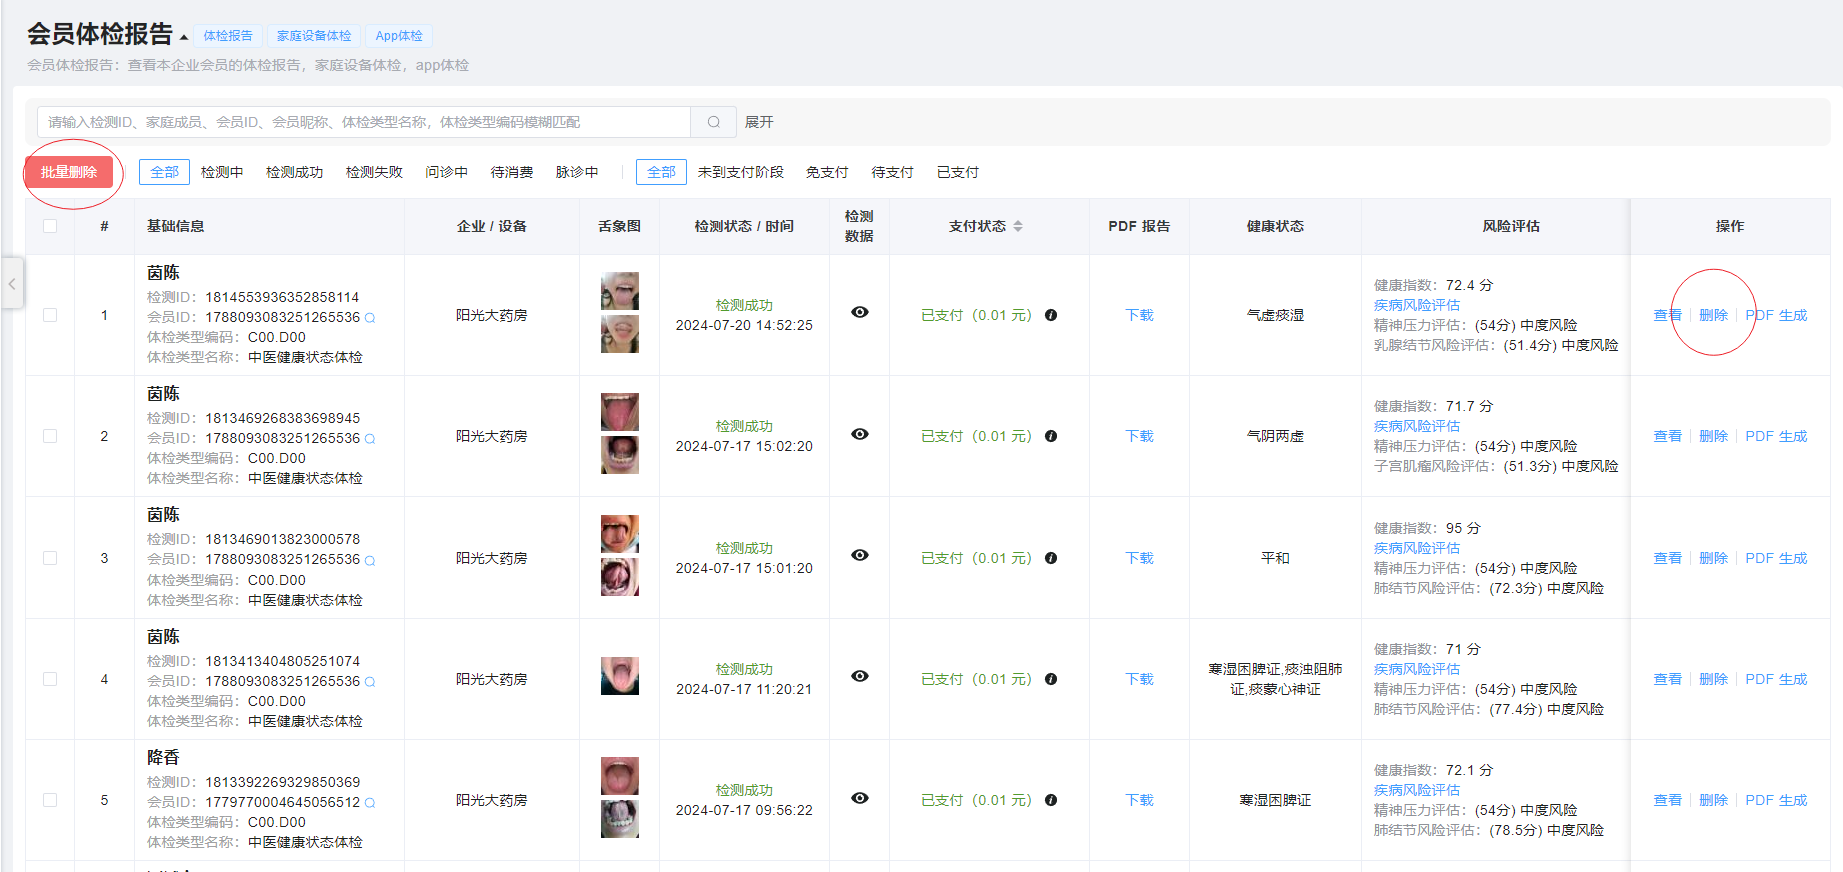Filter by 未到支付阶段 payment status
Screen dimensions: 1843x872
pyautogui.click(x=741, y=172)
